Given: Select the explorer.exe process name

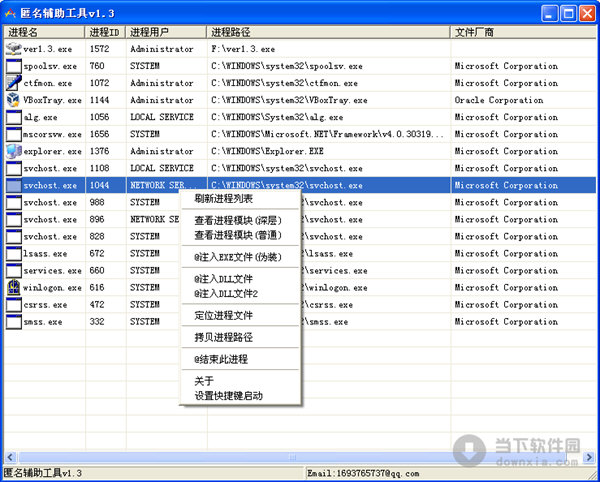Looking at the screenshot, I should click(x=52, y=151).
